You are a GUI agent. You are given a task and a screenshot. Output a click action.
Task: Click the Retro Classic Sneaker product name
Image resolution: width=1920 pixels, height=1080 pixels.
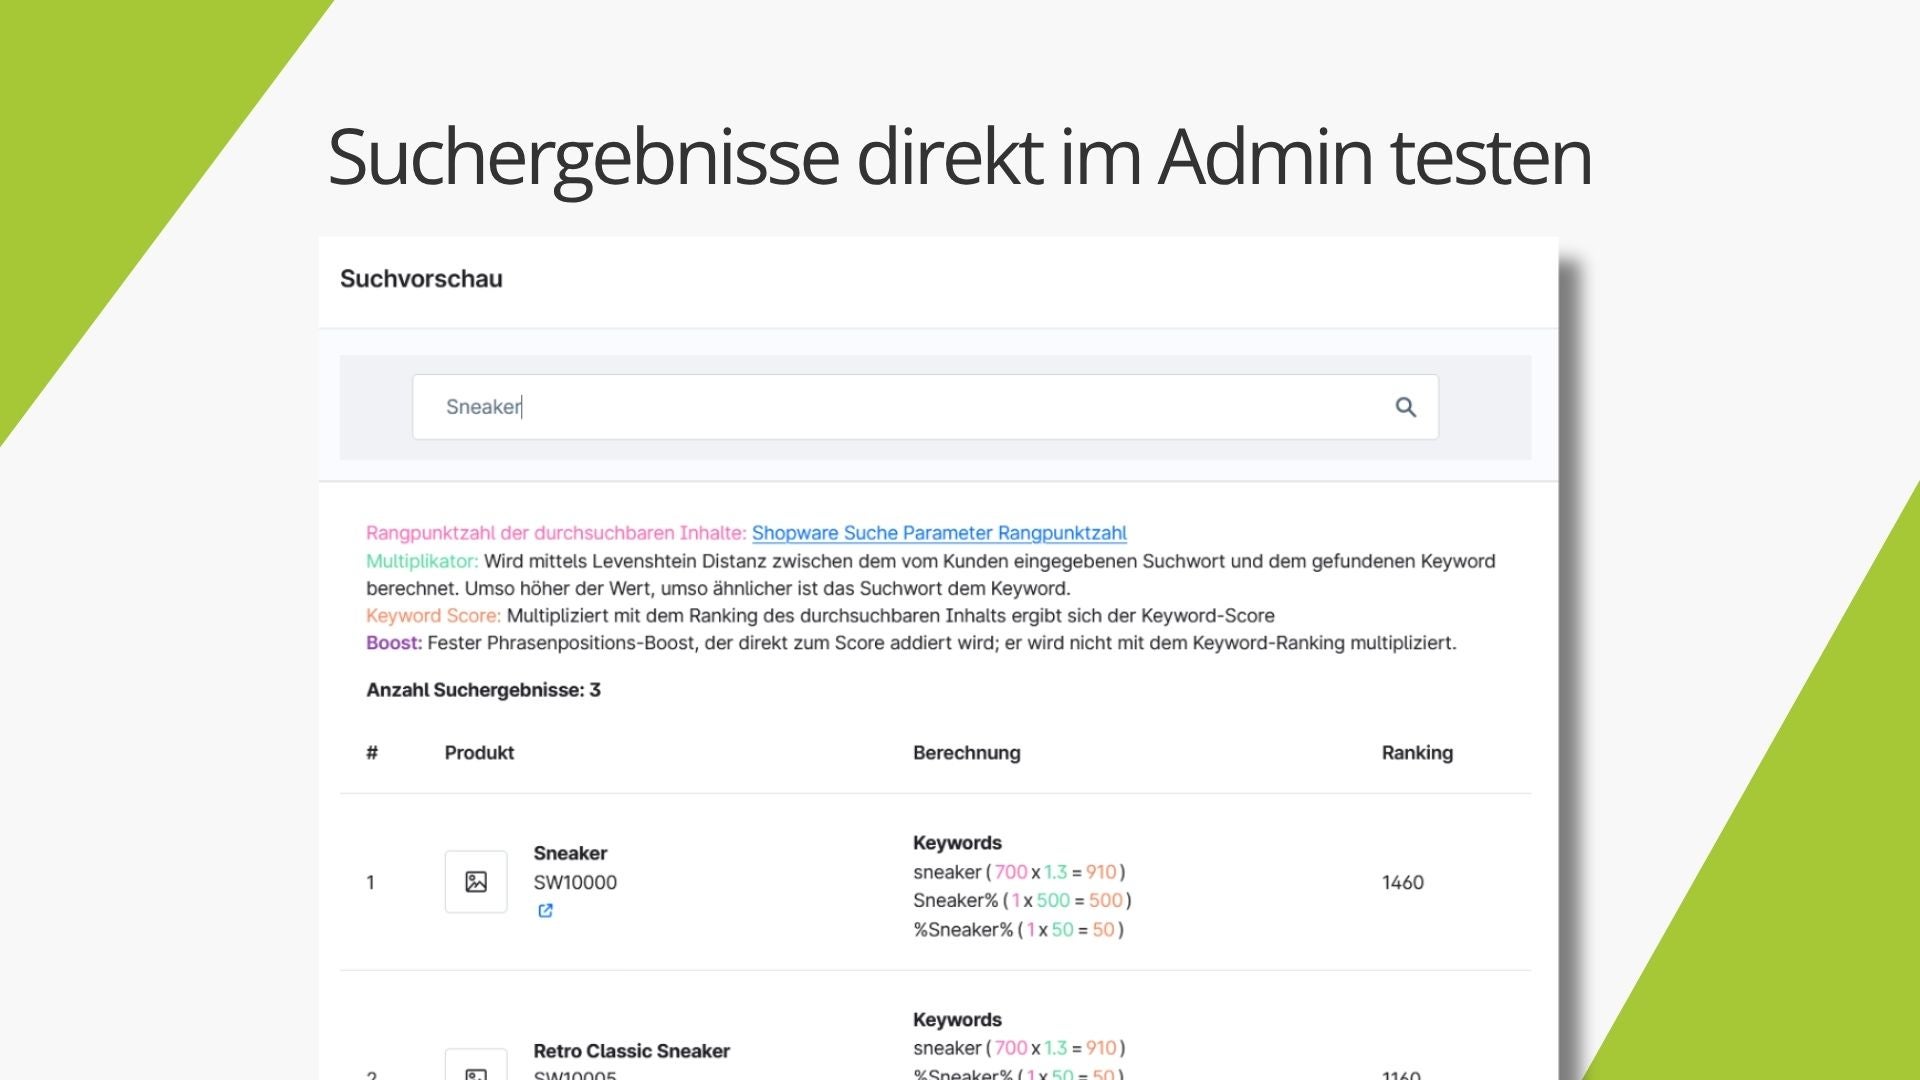(631, 1051)
